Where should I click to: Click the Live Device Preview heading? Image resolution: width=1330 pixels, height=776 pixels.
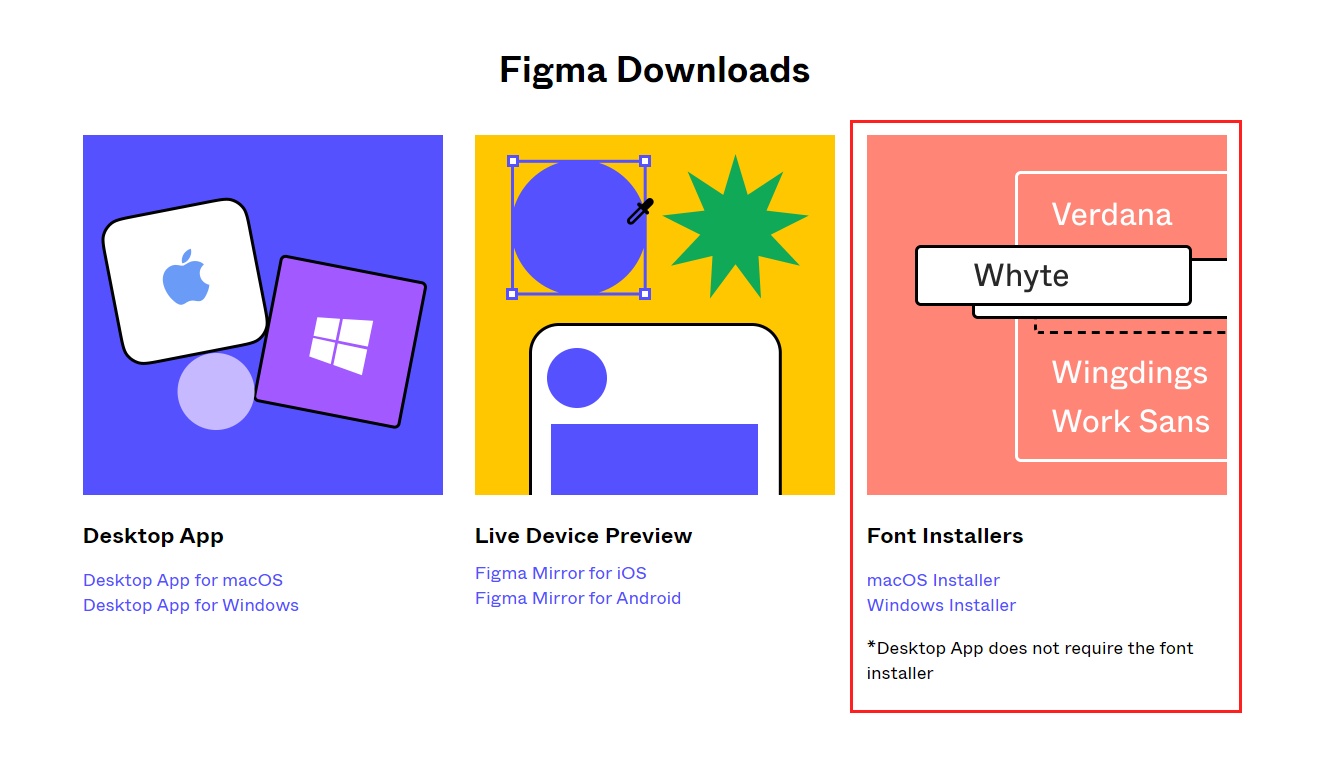pos(583,536)
